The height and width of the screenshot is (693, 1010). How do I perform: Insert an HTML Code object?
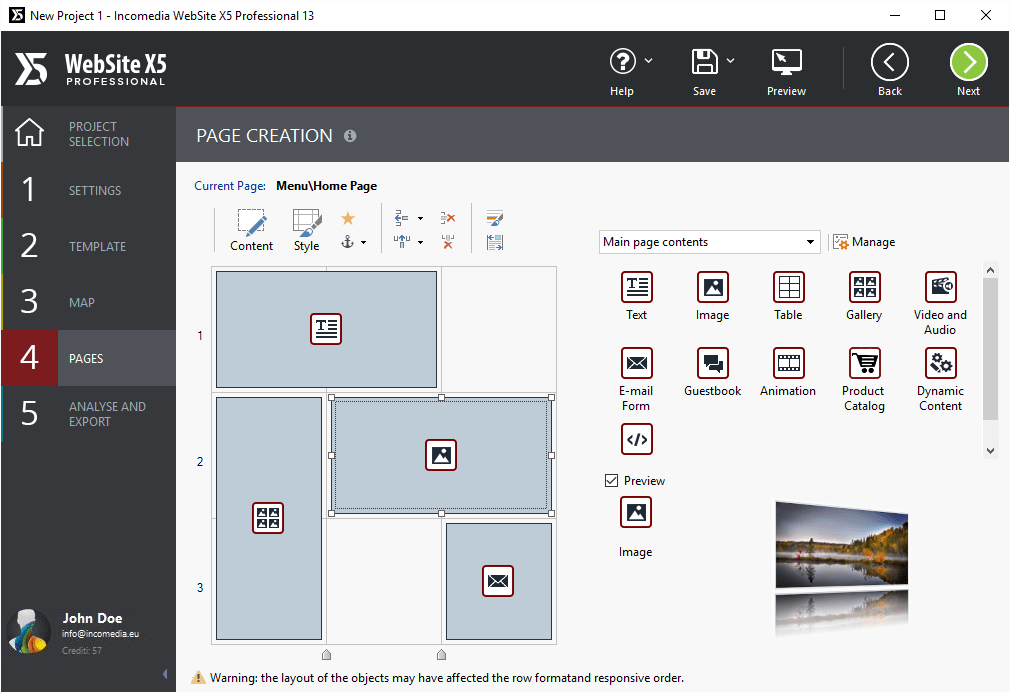coord(636,438)
